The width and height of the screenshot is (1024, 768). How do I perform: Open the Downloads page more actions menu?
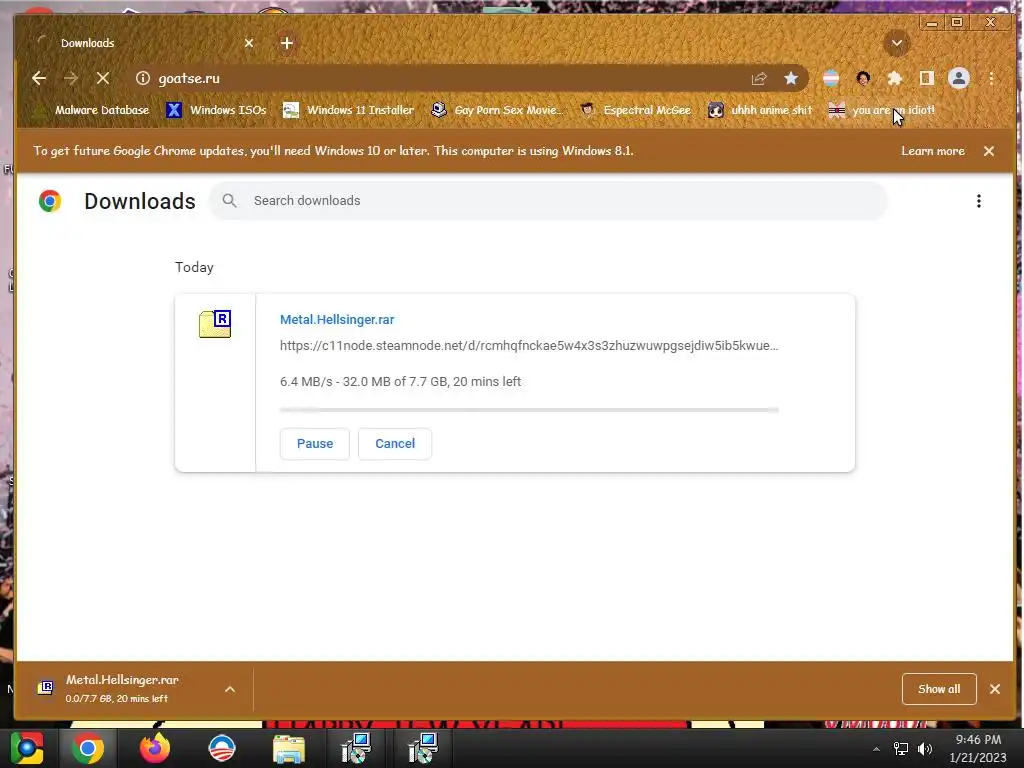[978, 200]
